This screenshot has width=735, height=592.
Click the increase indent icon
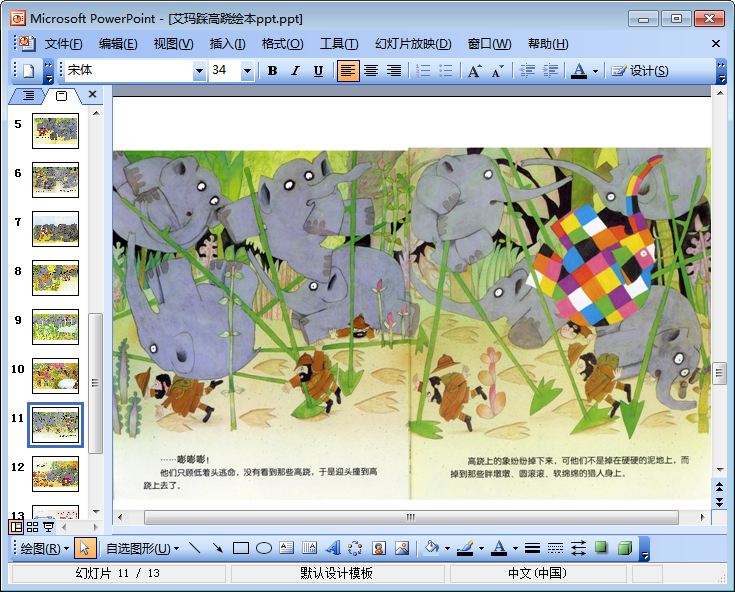point(550,71)
